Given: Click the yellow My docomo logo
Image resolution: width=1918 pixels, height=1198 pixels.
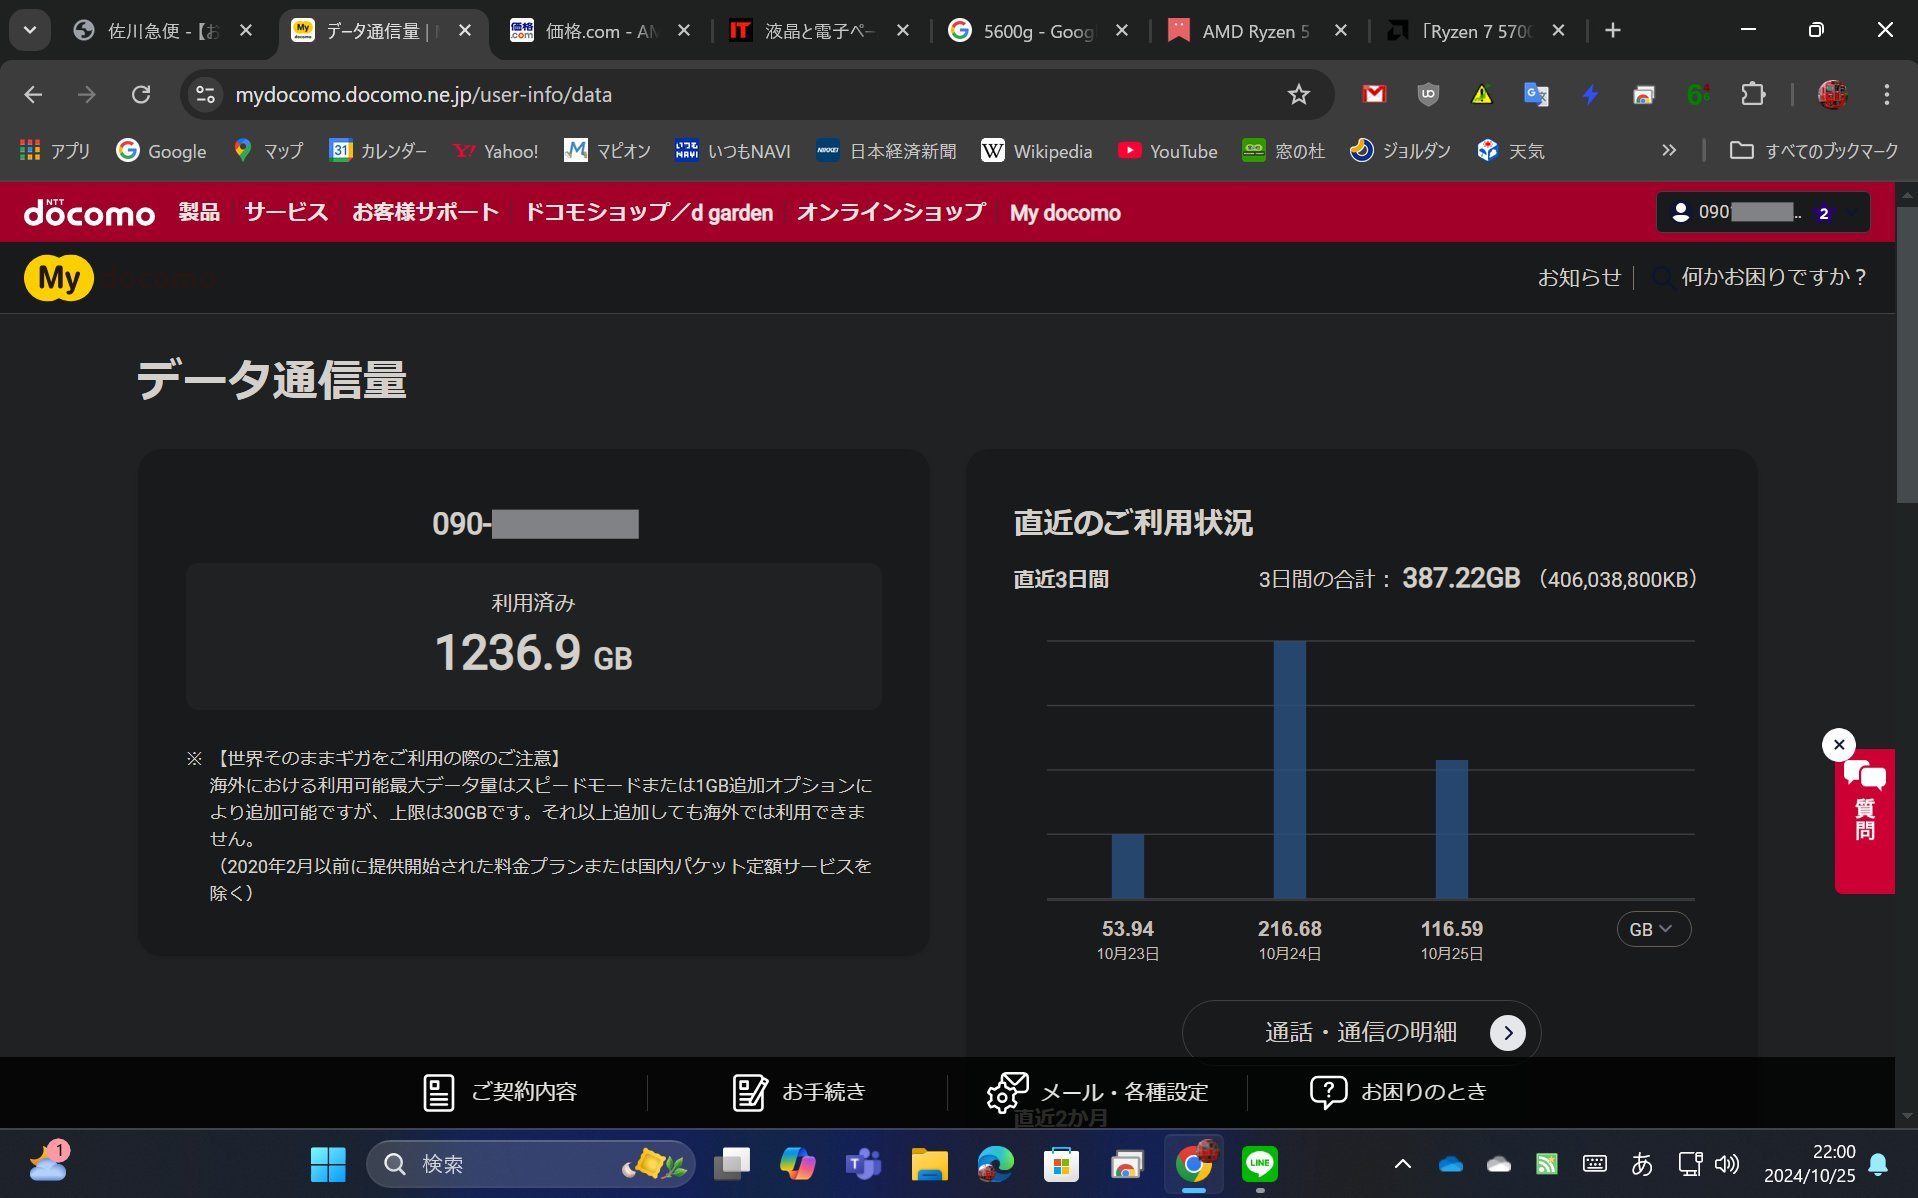Looking at the screenshot, I should click(59, 278).
